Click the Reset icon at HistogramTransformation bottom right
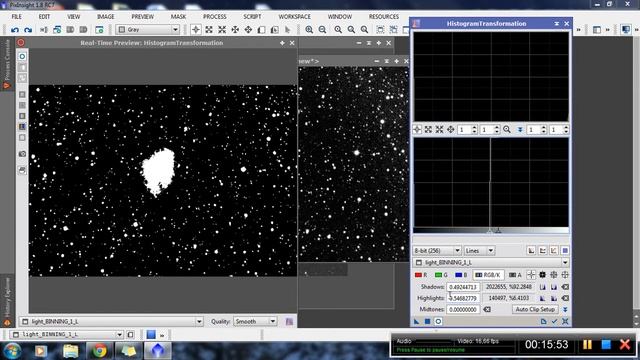640x360 pixels. pyautogui.click(x=565, y=321)
